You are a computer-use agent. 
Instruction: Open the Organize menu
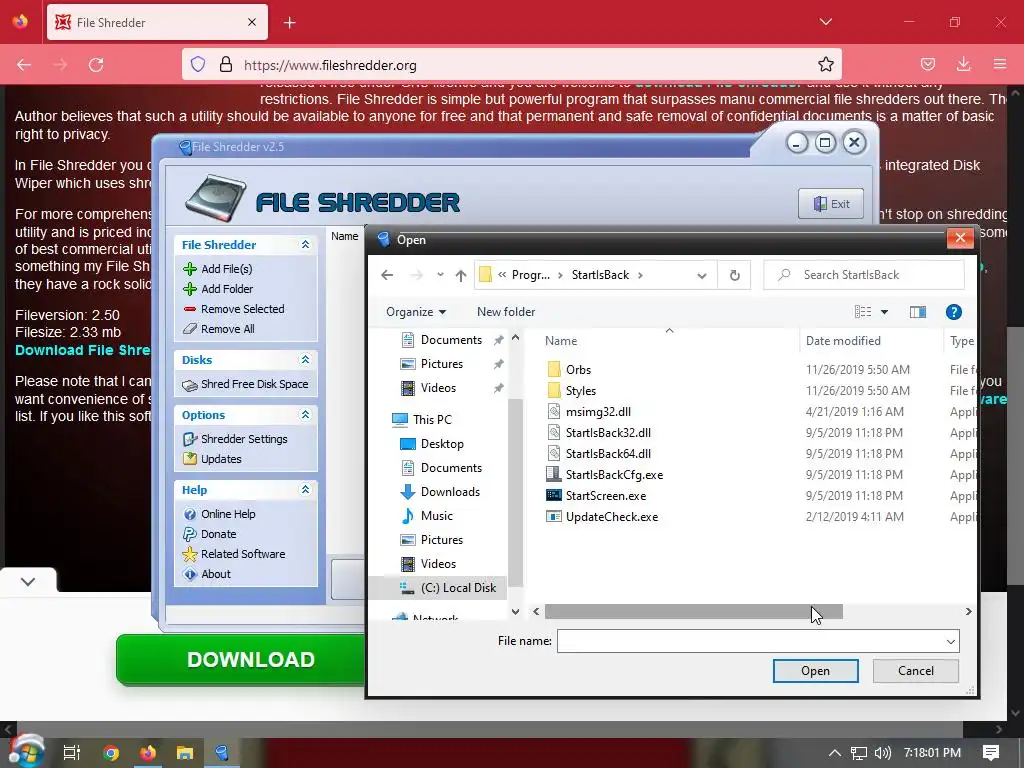[416, 312]
